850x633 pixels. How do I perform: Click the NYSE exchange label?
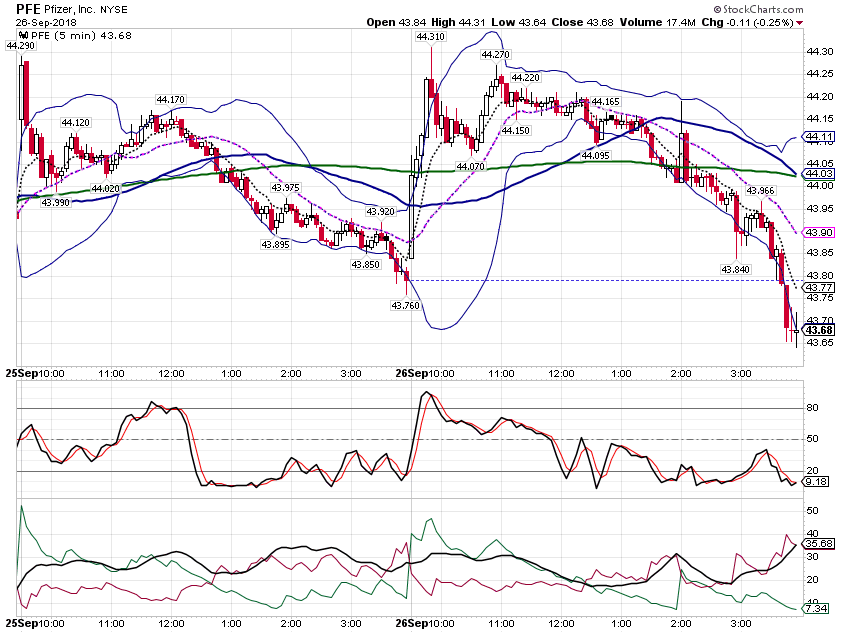114,10
